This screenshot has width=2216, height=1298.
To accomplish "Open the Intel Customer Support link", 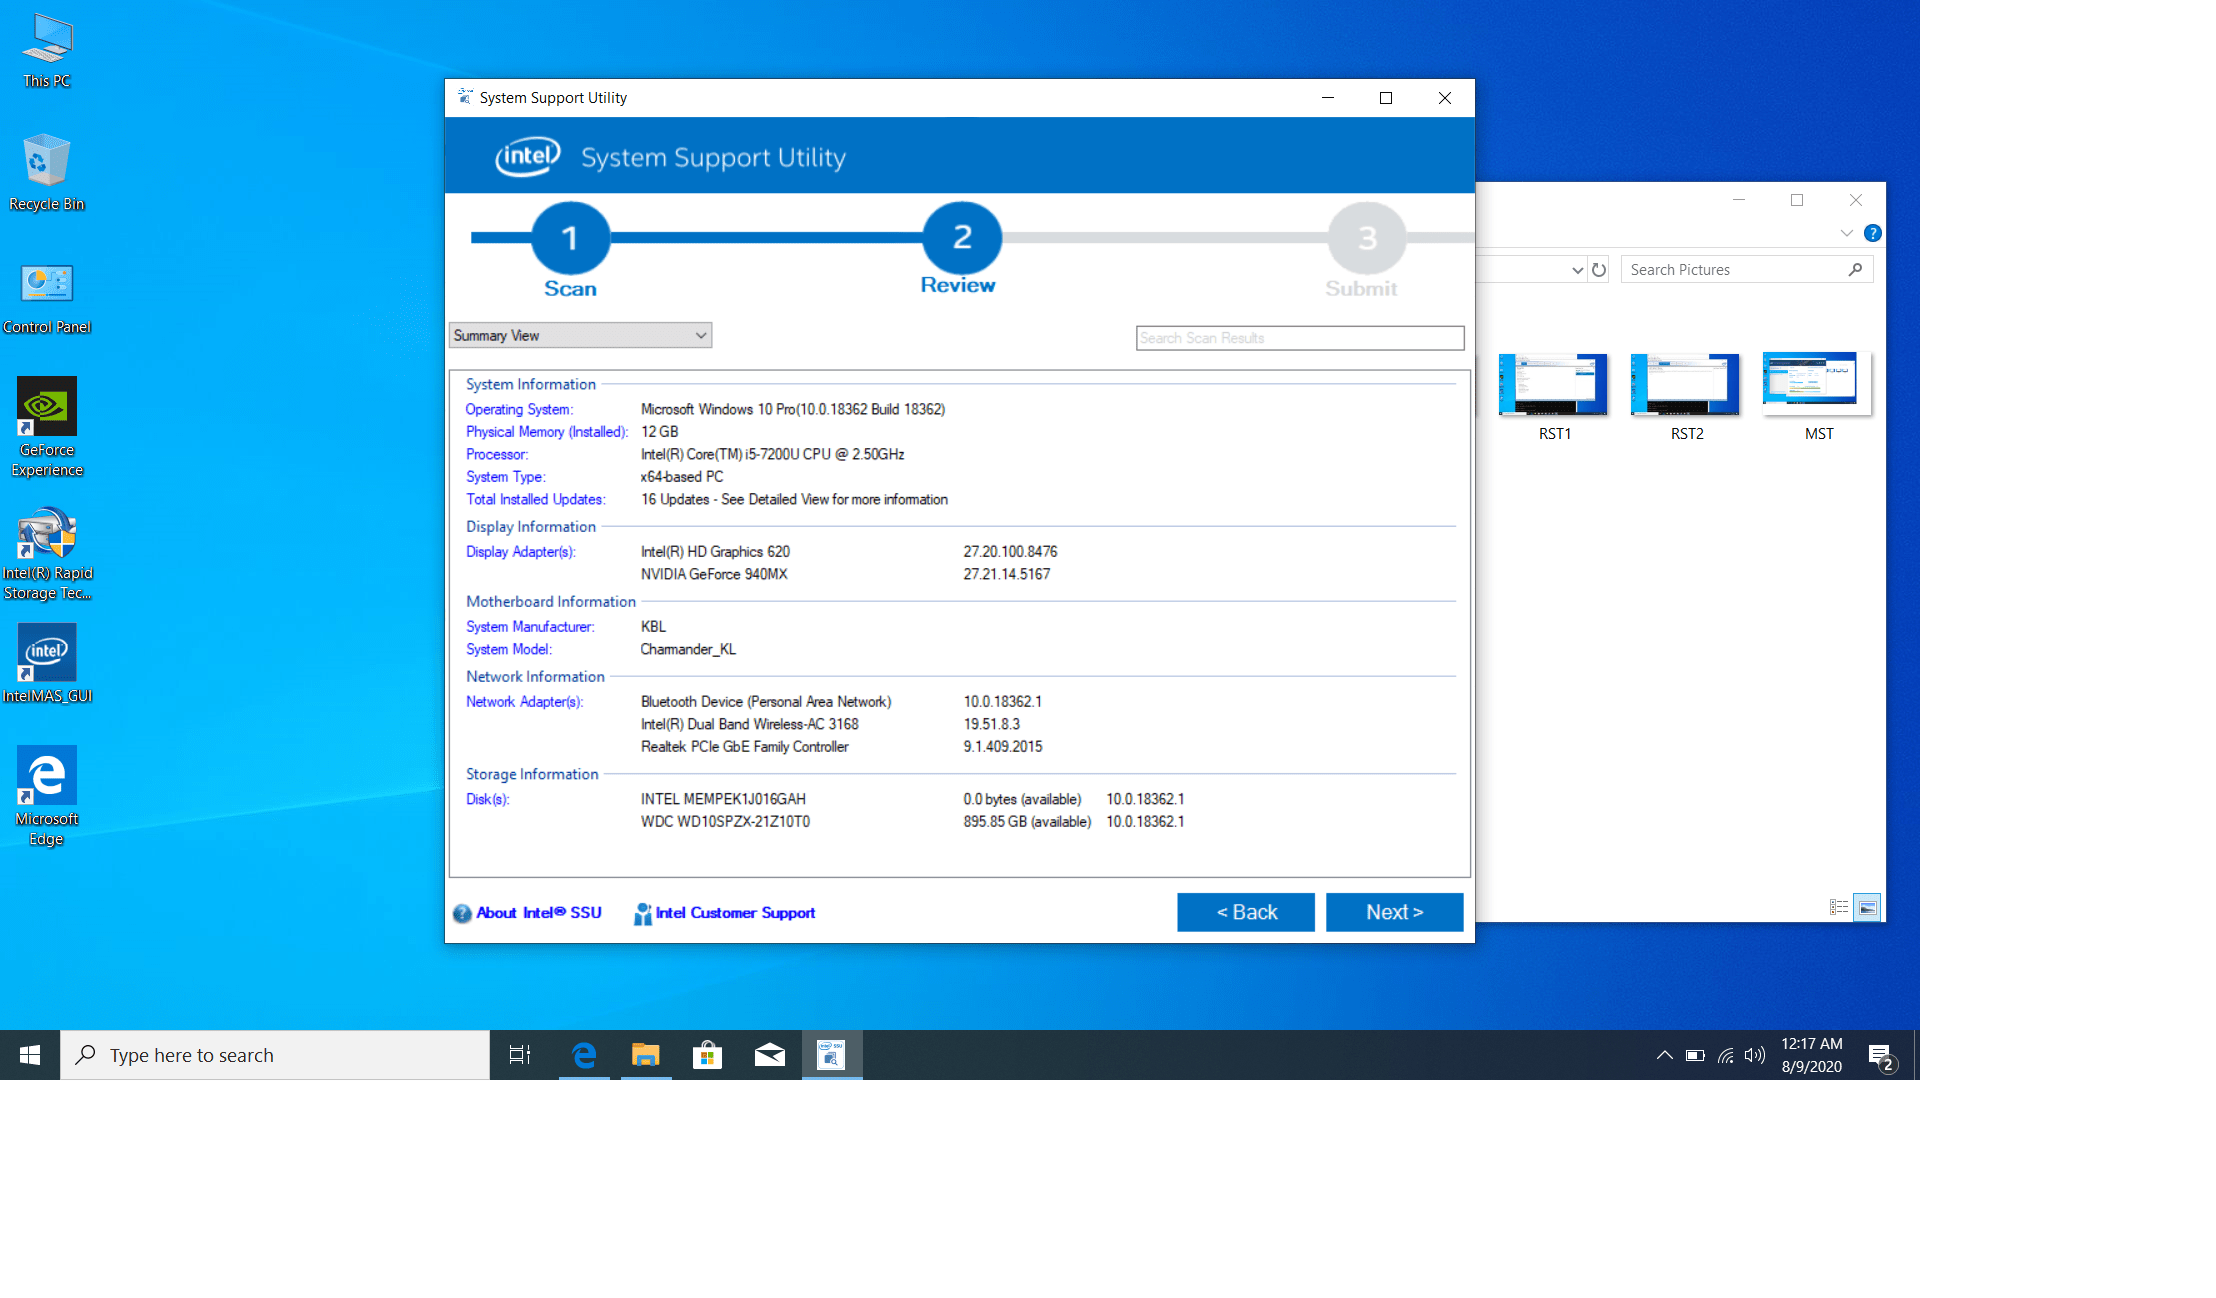I will 735,912.
